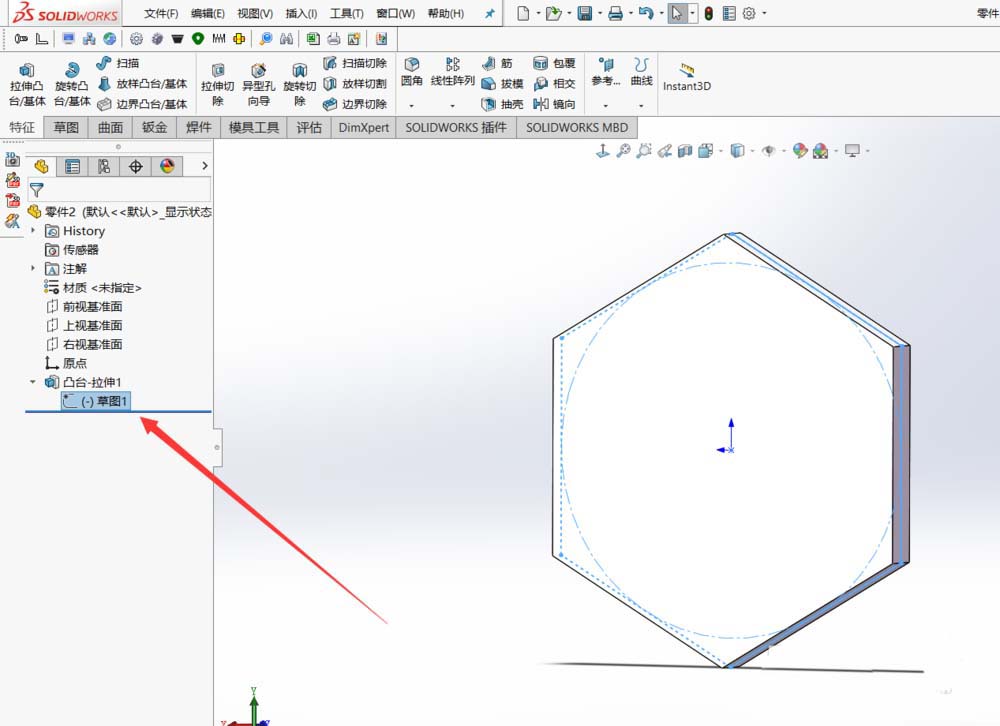The height and width of the screenshot is (726, 1000).
Task: Open the Fillet (圆角) dropdown arrow
Action: [412, 106]
